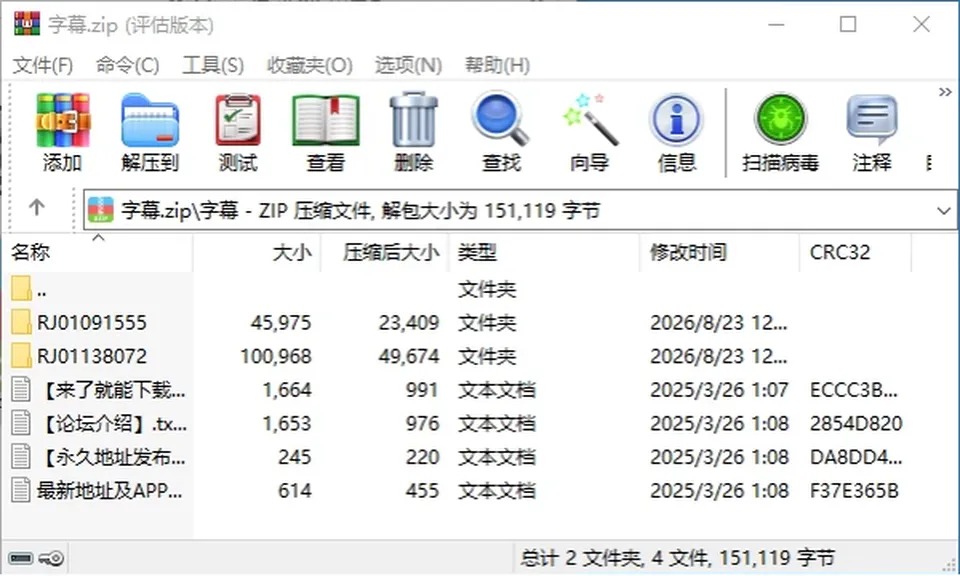
Task: Expand the hidden toolbar items chevron
Action: pos(945,92)
